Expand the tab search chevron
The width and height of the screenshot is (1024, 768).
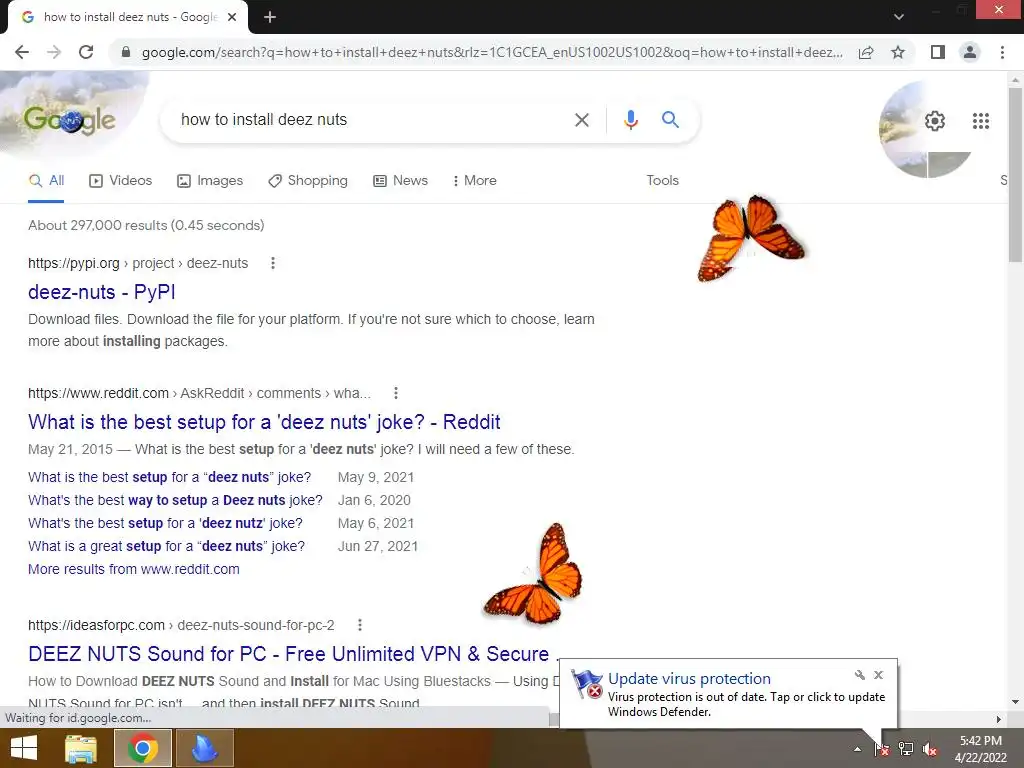coord(899,17)
